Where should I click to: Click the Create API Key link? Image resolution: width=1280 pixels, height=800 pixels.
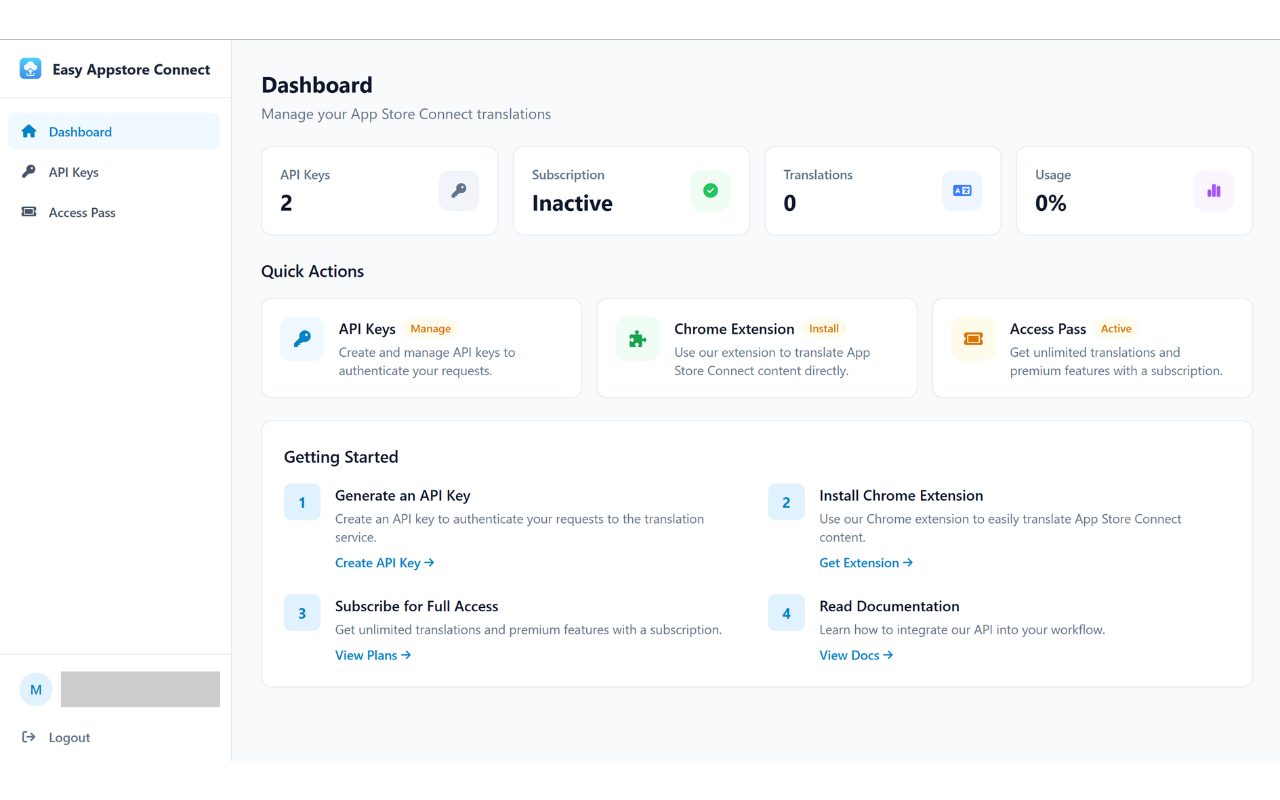(384, 563)
